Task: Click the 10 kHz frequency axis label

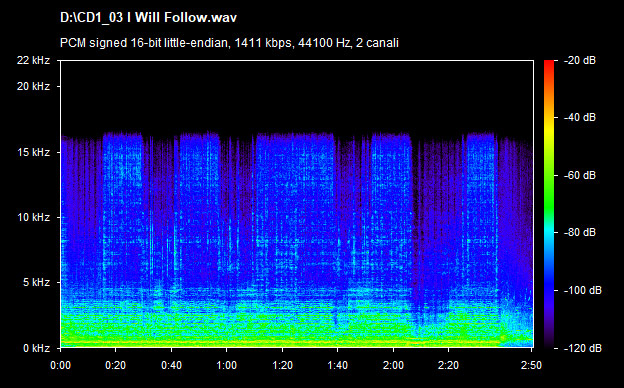Action: (x=33, y=218)
